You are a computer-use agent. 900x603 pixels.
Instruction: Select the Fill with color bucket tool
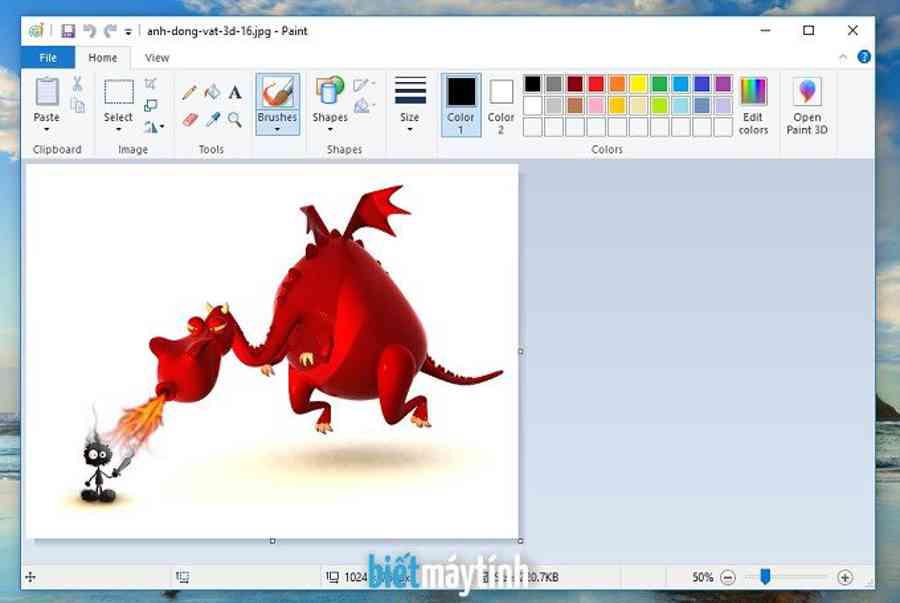coord(212,92)
